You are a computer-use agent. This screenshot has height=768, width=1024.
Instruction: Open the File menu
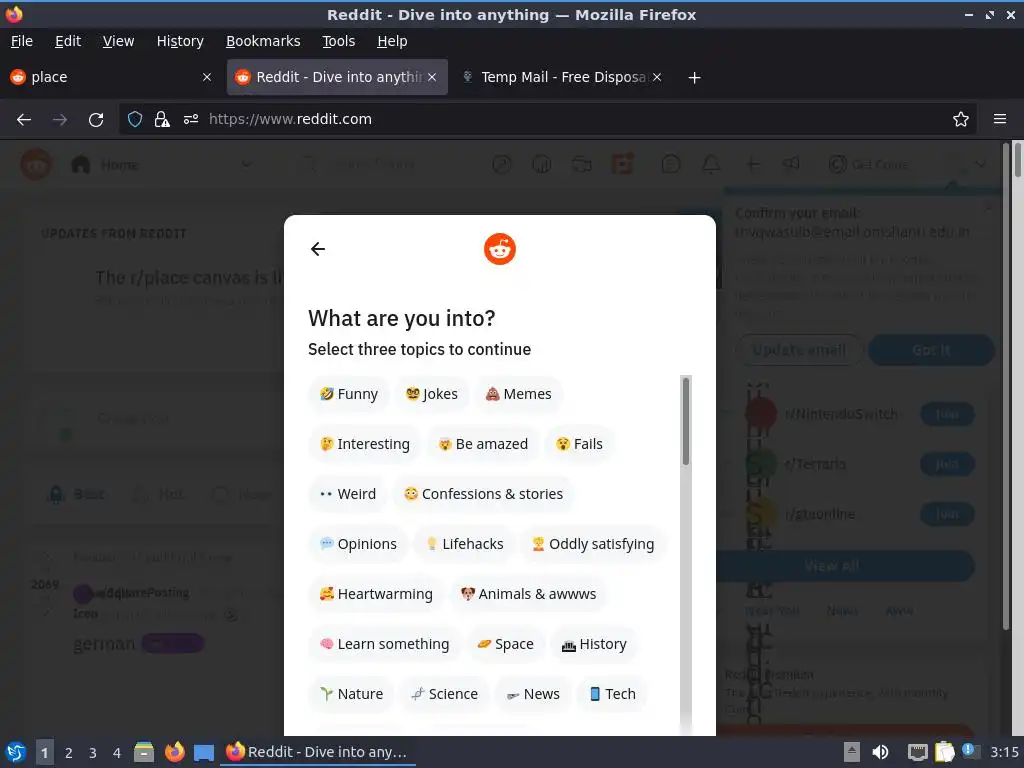pos(22,41)
